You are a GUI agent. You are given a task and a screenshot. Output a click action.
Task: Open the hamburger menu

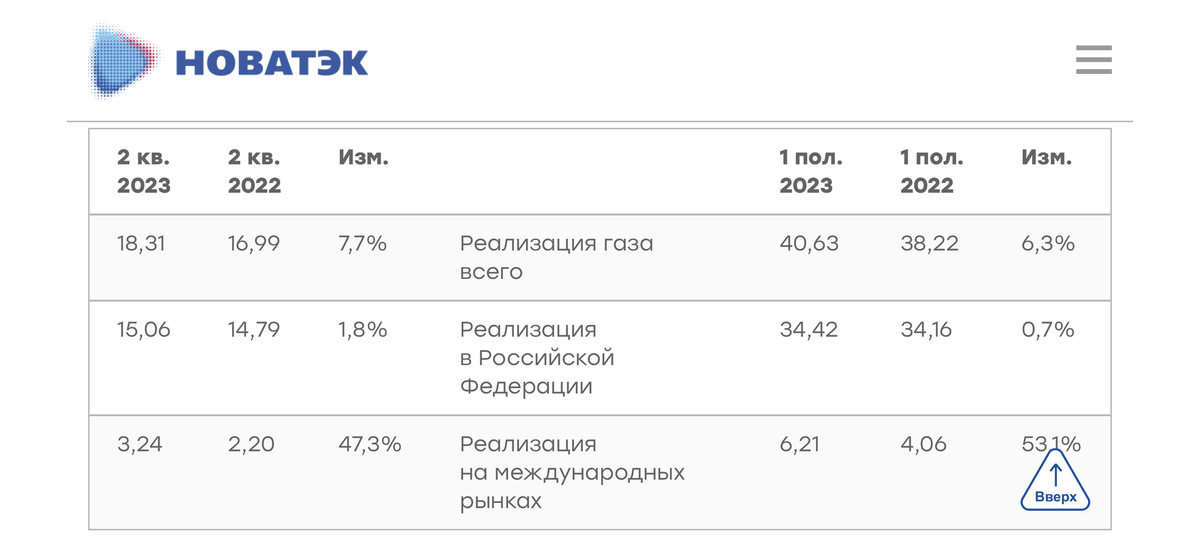point(1094,60)
